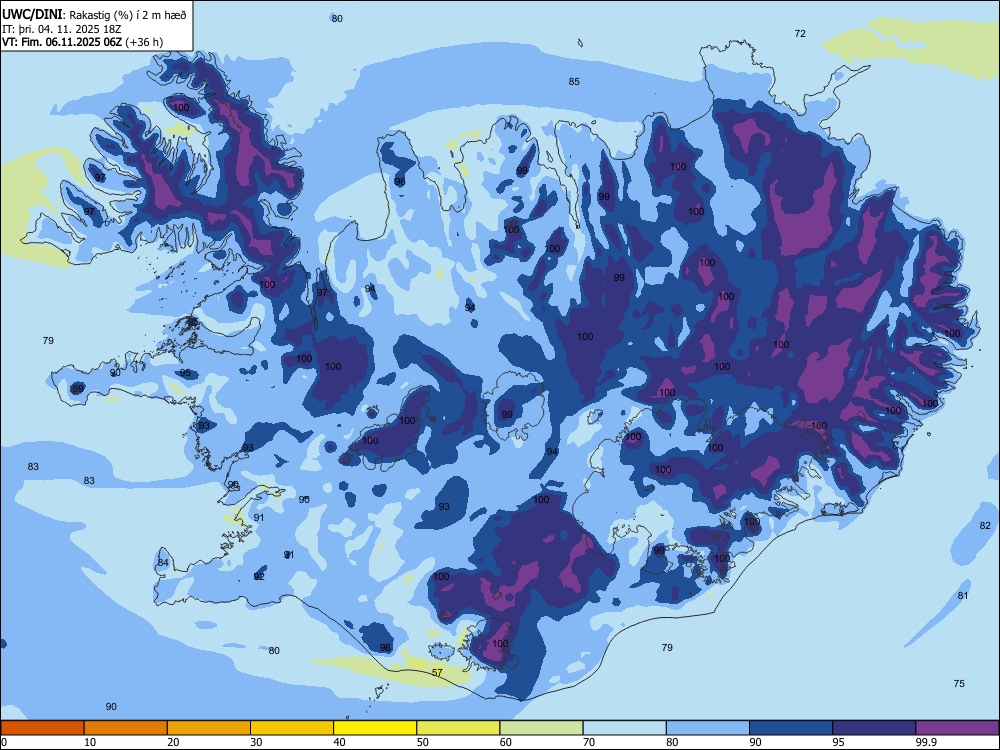The height and width of the screenshot is (750, 1000).
Task: Click the pale yellow 50–60 legend swatch
Action: click(x=458, y=728)
